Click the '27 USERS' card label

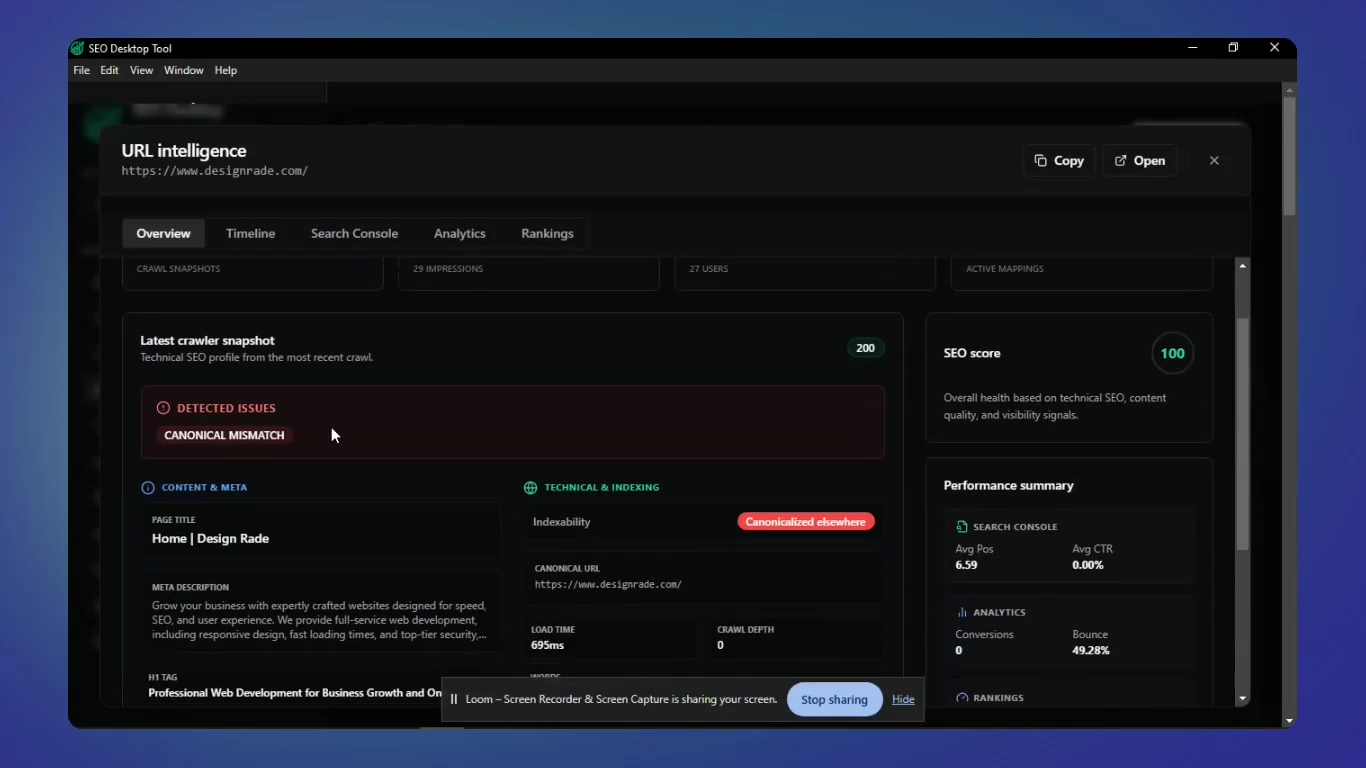[709, 269]
